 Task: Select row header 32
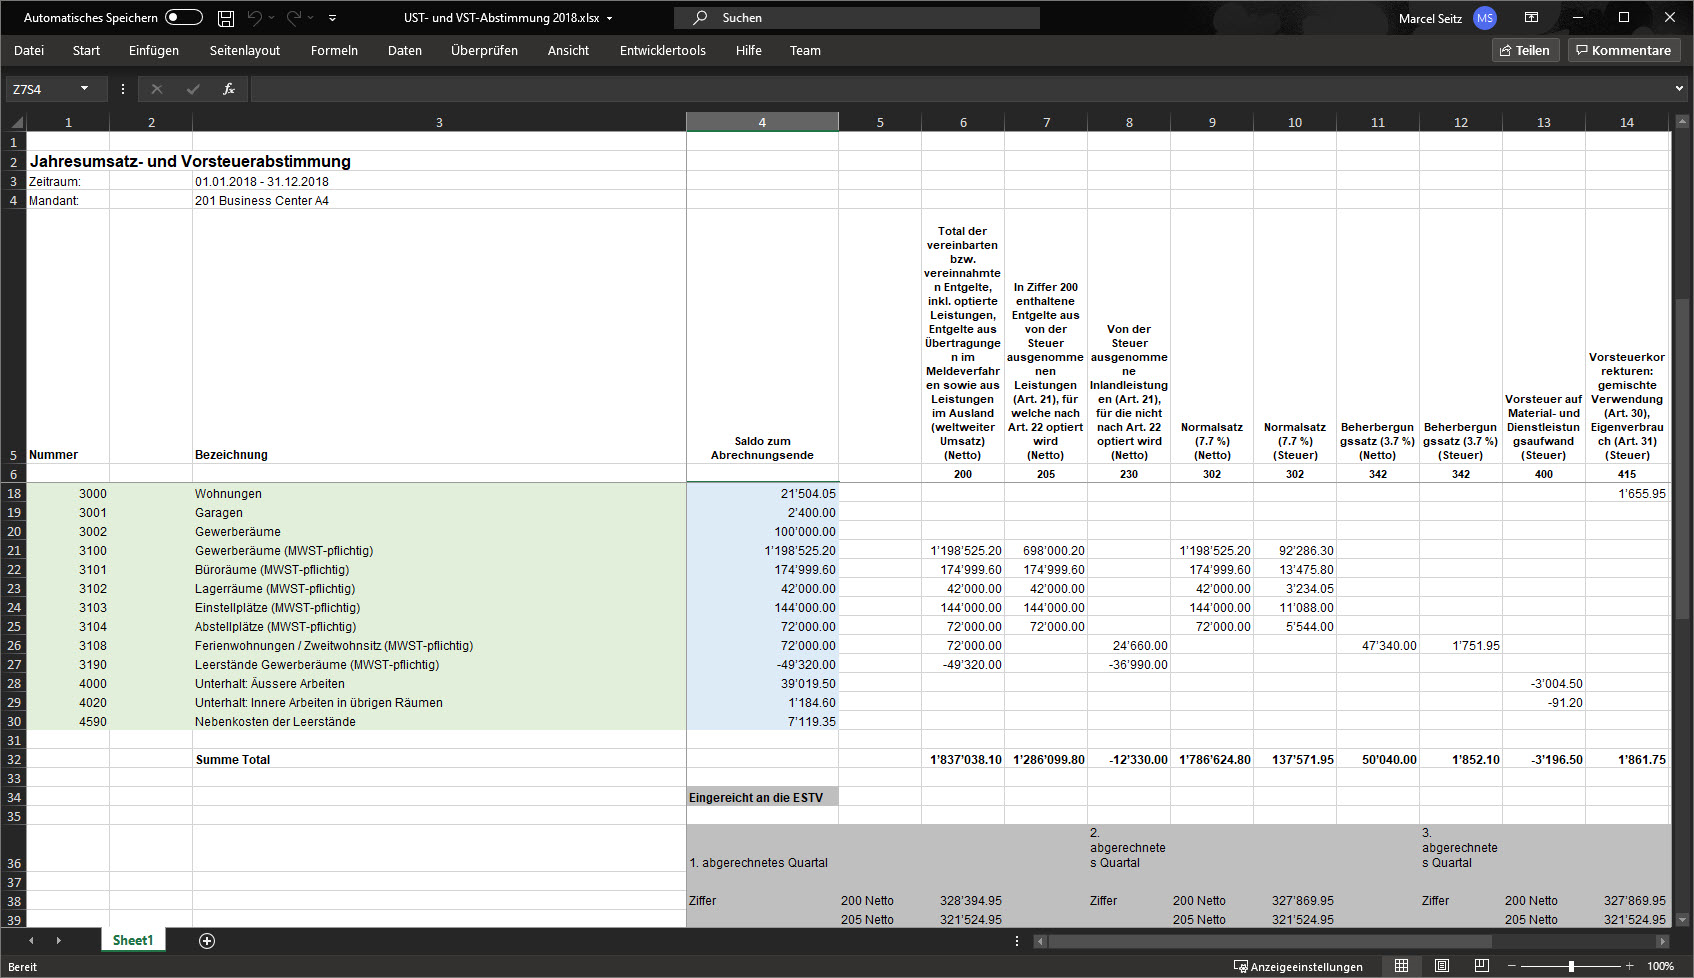(x=14, y=759)
